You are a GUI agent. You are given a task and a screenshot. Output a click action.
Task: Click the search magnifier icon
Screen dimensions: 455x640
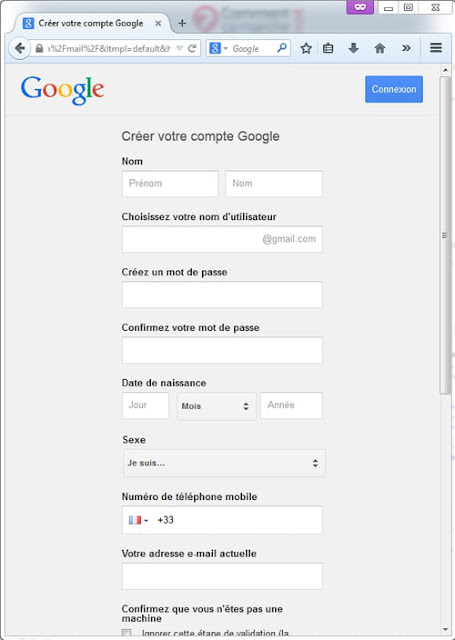tap(282, 49)
